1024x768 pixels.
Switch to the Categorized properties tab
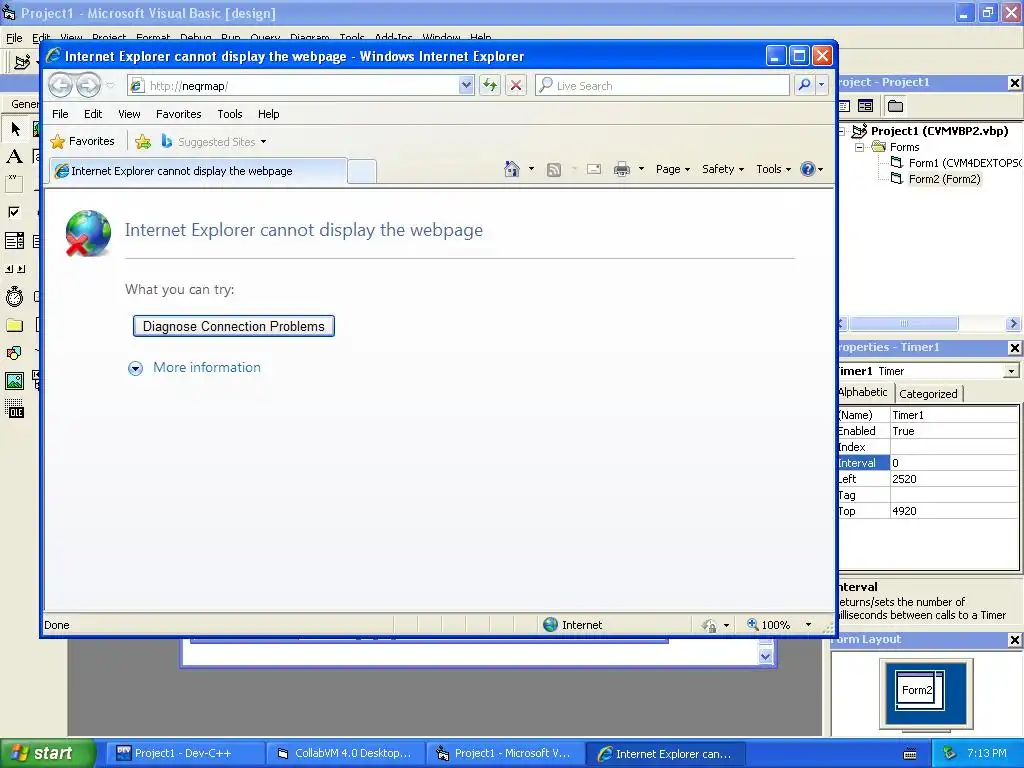pos(928,394)
